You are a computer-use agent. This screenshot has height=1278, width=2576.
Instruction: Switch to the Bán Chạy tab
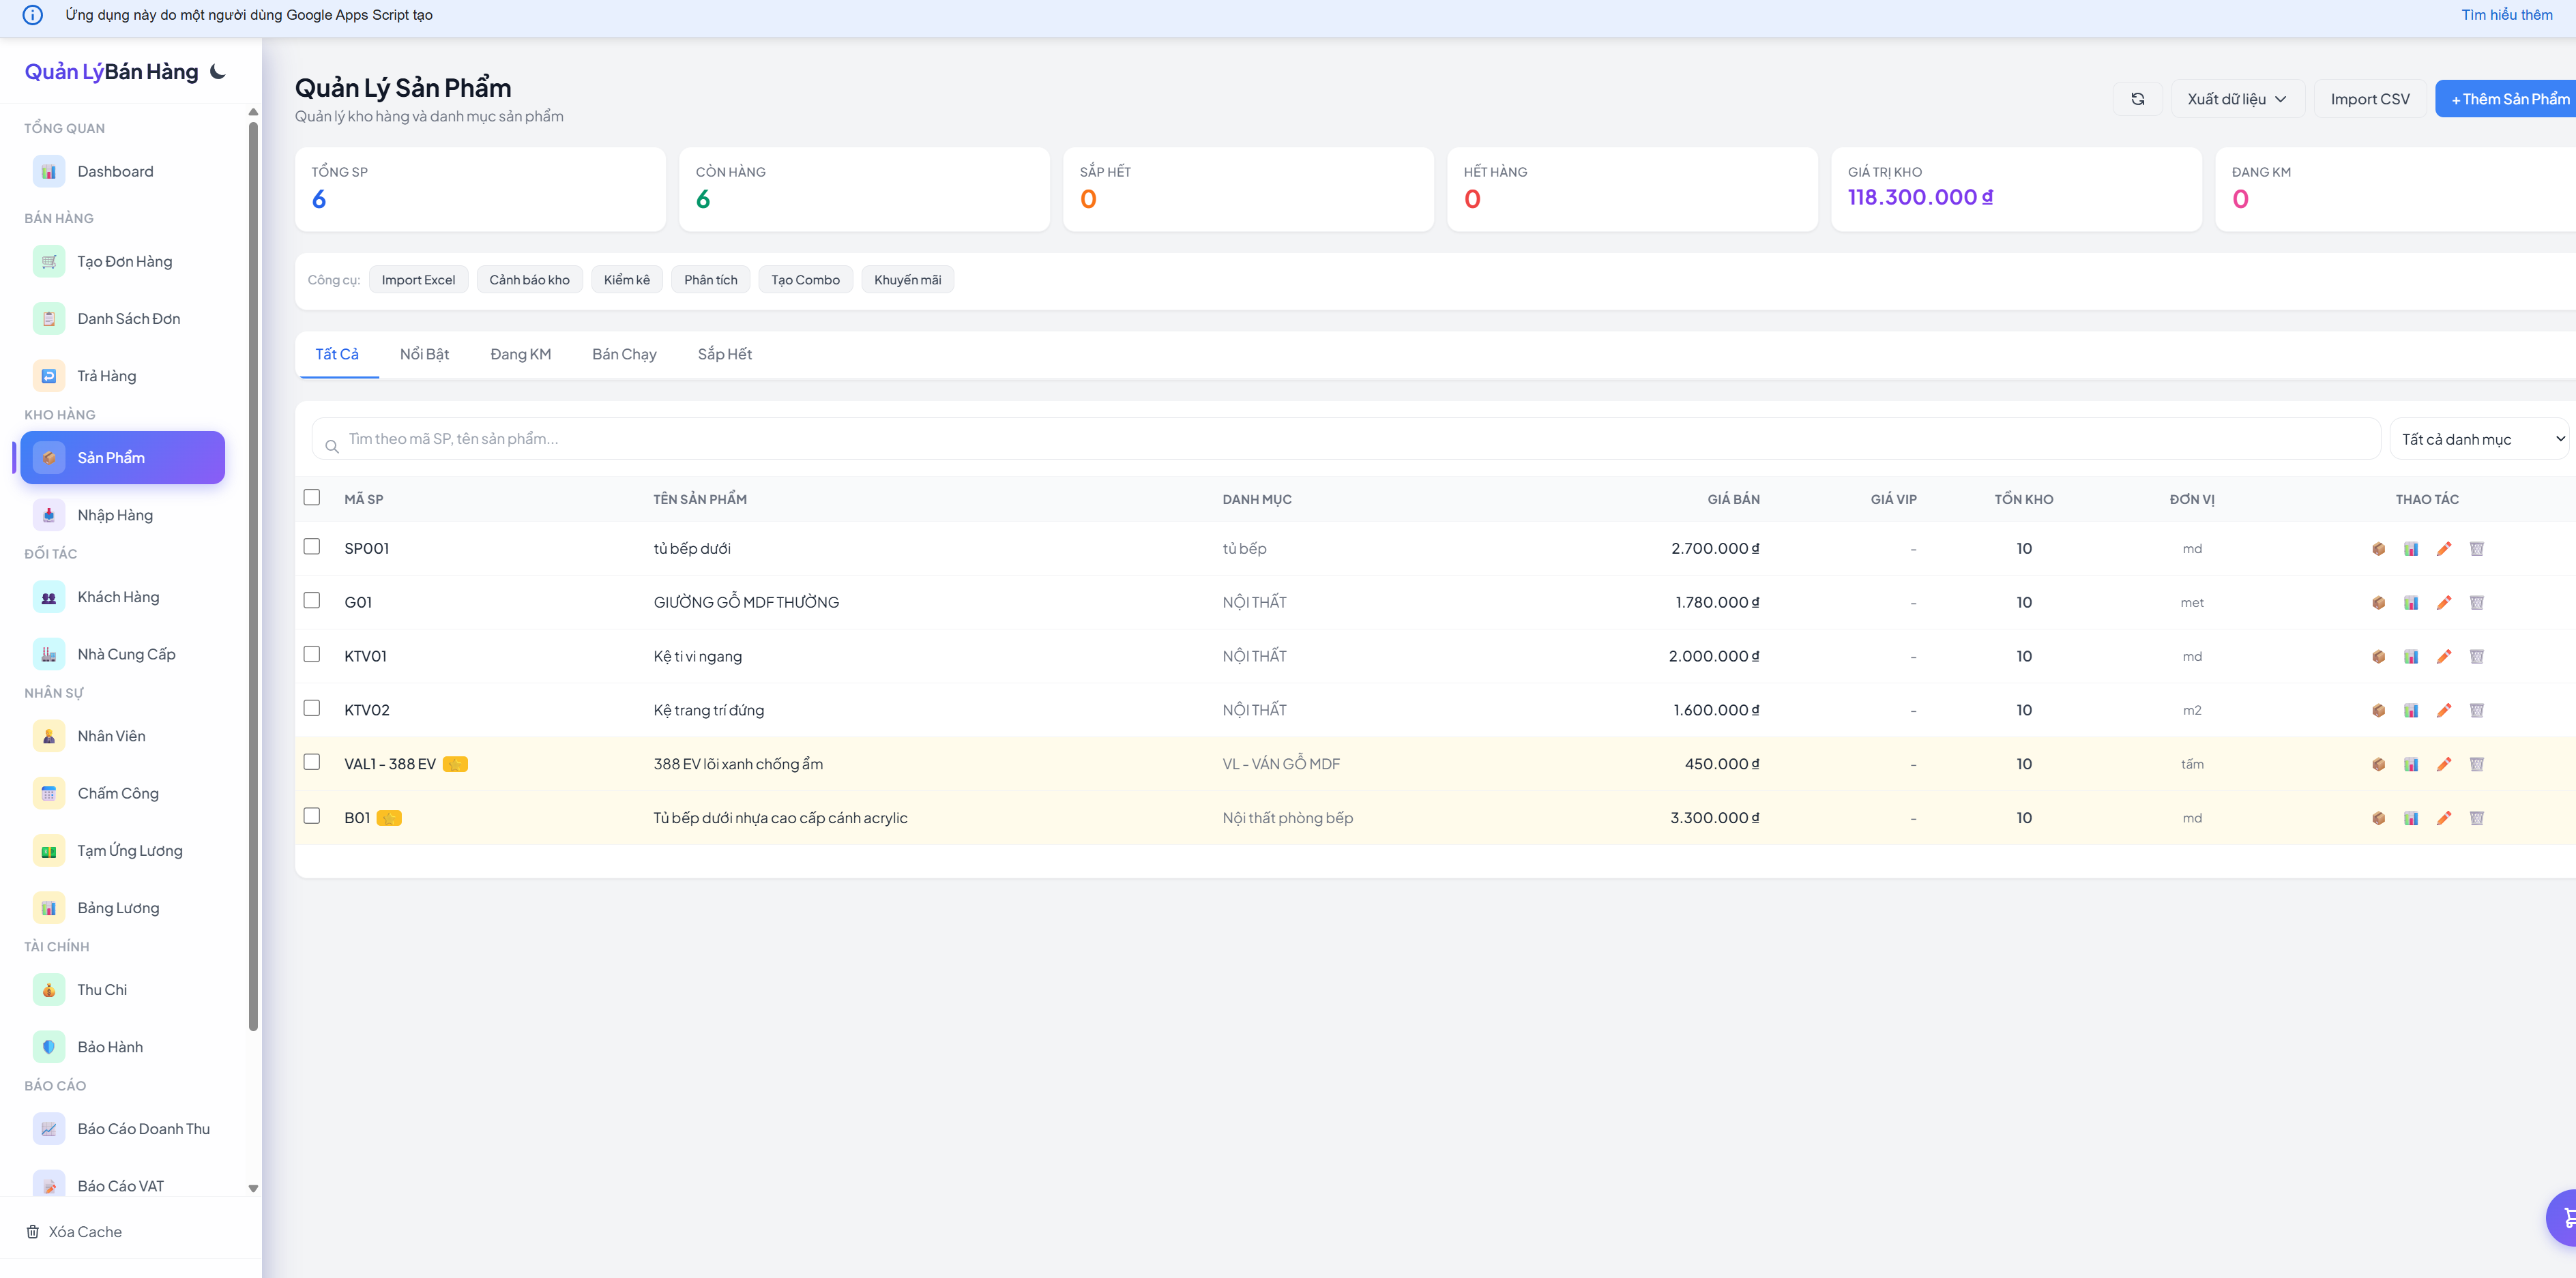pos(624,354)
